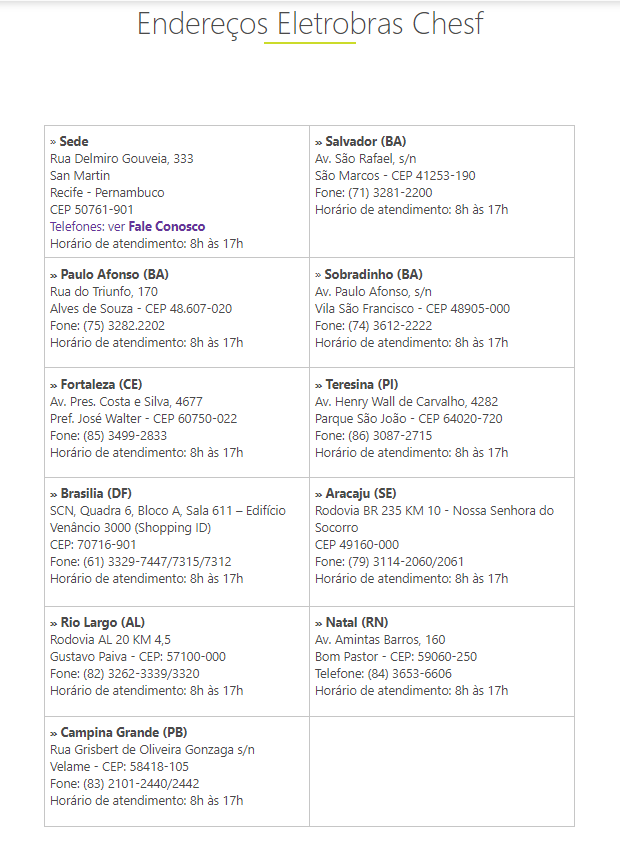Click the Endereços Eletrobras Chesf page title
This screenshot has width=620, height=844.
(310, 24)
